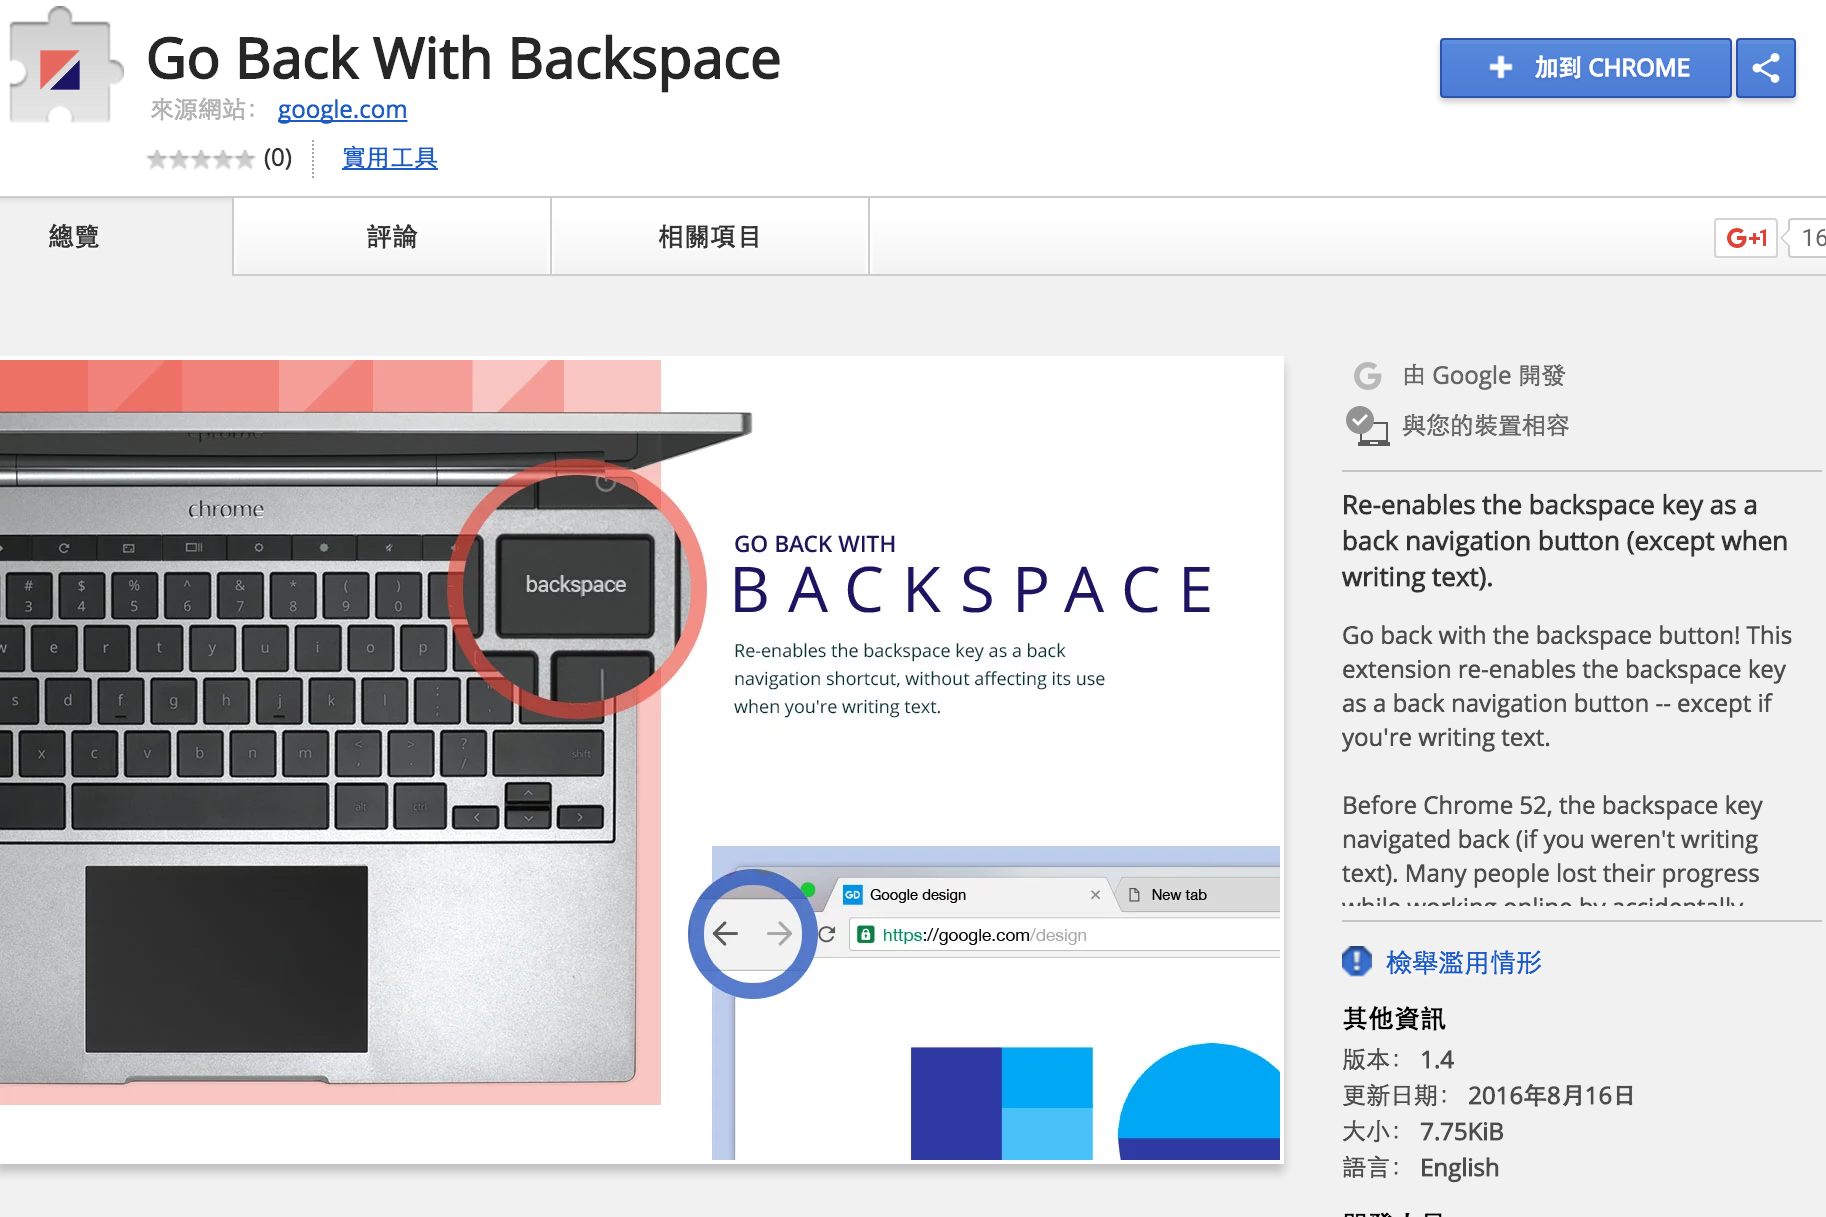This screenshot has width=1826, height=1217.
Task: Click the extension description text panel
Action: (1565, 690)
